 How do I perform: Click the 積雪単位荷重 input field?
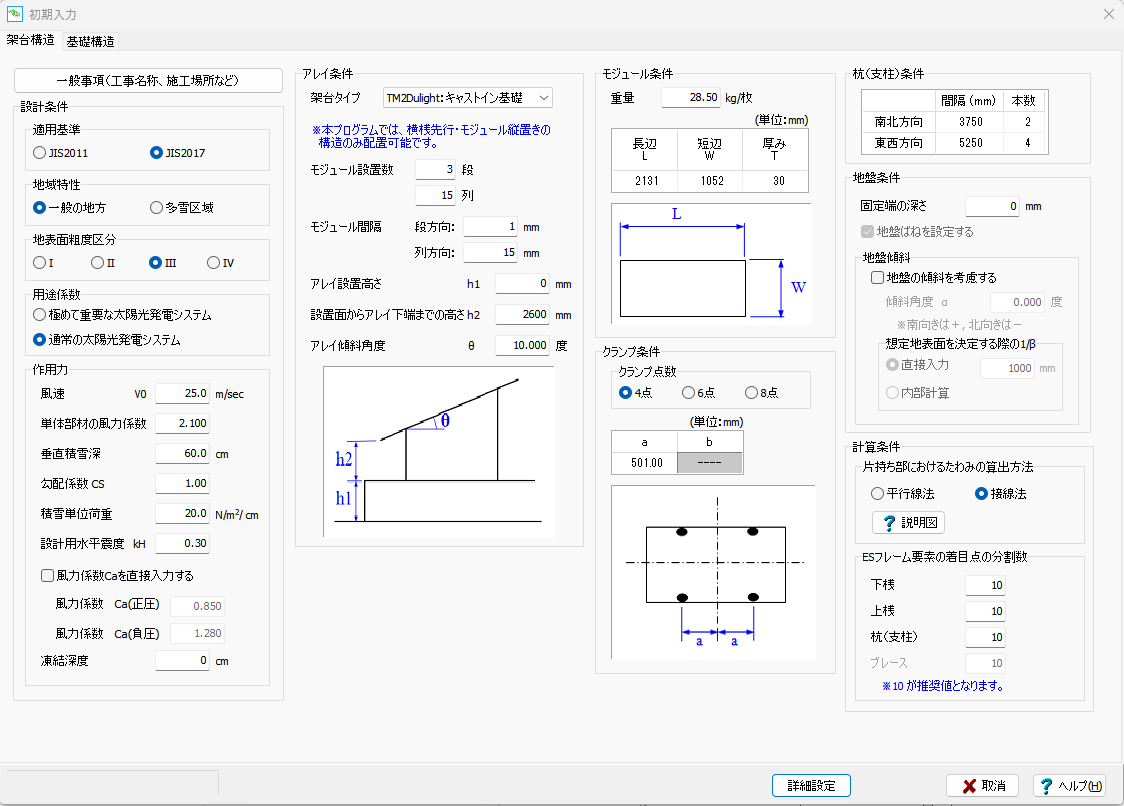click(182, 514)
